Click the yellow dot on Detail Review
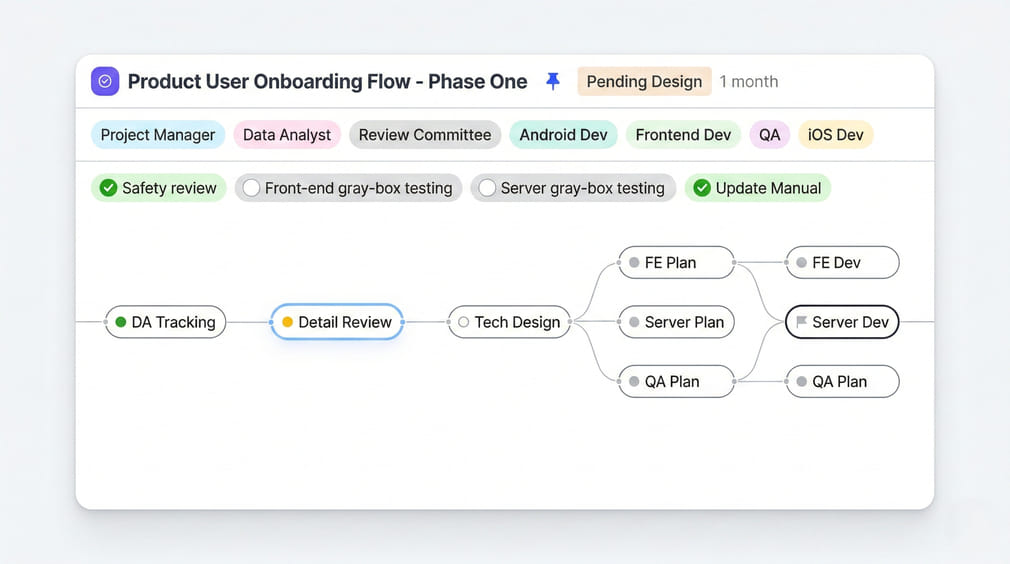1010x564 pixels. [x=288, y=322]
